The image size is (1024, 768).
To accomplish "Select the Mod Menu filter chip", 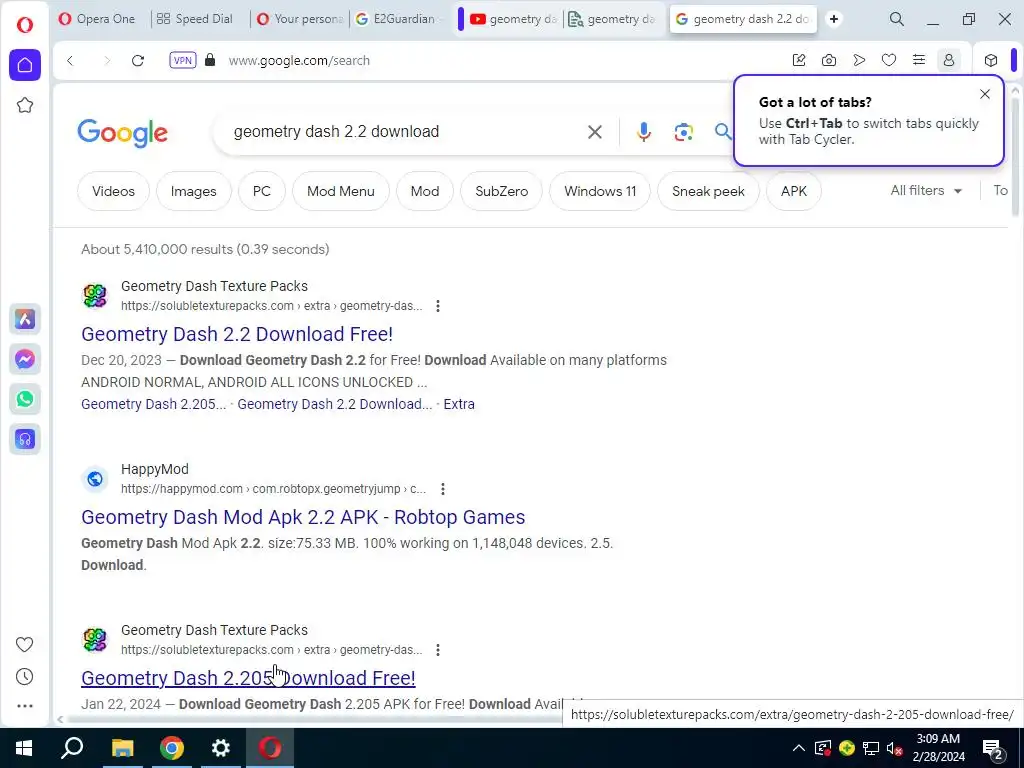I will pyautogui.click(x=341, y=191).
